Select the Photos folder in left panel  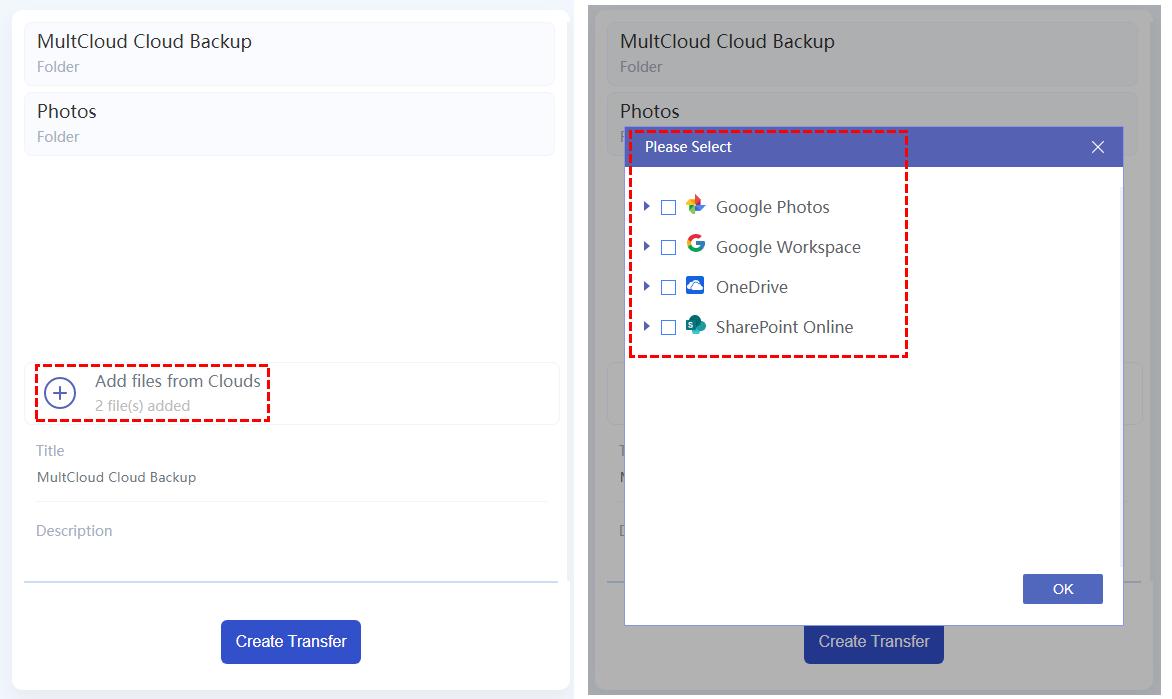(289, 123)
